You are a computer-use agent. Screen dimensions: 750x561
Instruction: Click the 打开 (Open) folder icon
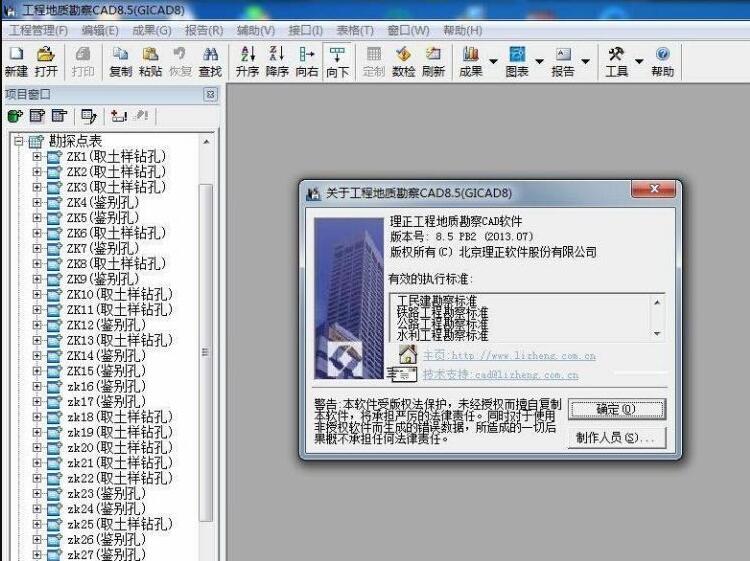click(x=45, y=54)
